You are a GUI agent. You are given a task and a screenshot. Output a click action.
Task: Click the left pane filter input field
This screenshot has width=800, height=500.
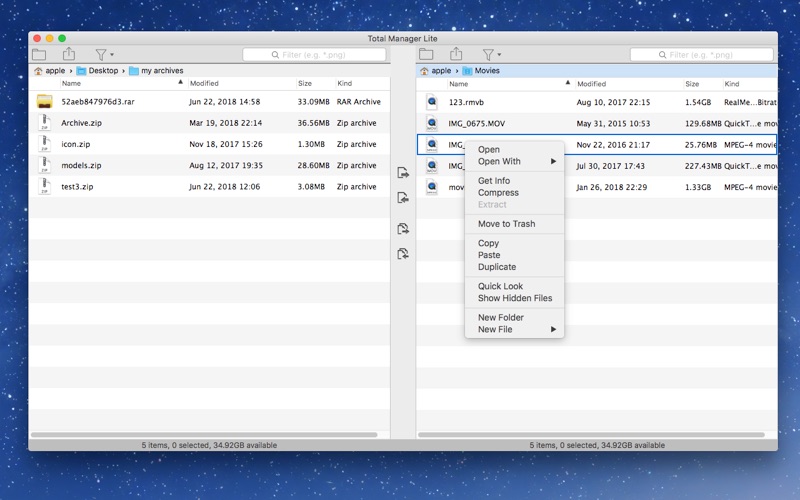[x=314, y=55]
